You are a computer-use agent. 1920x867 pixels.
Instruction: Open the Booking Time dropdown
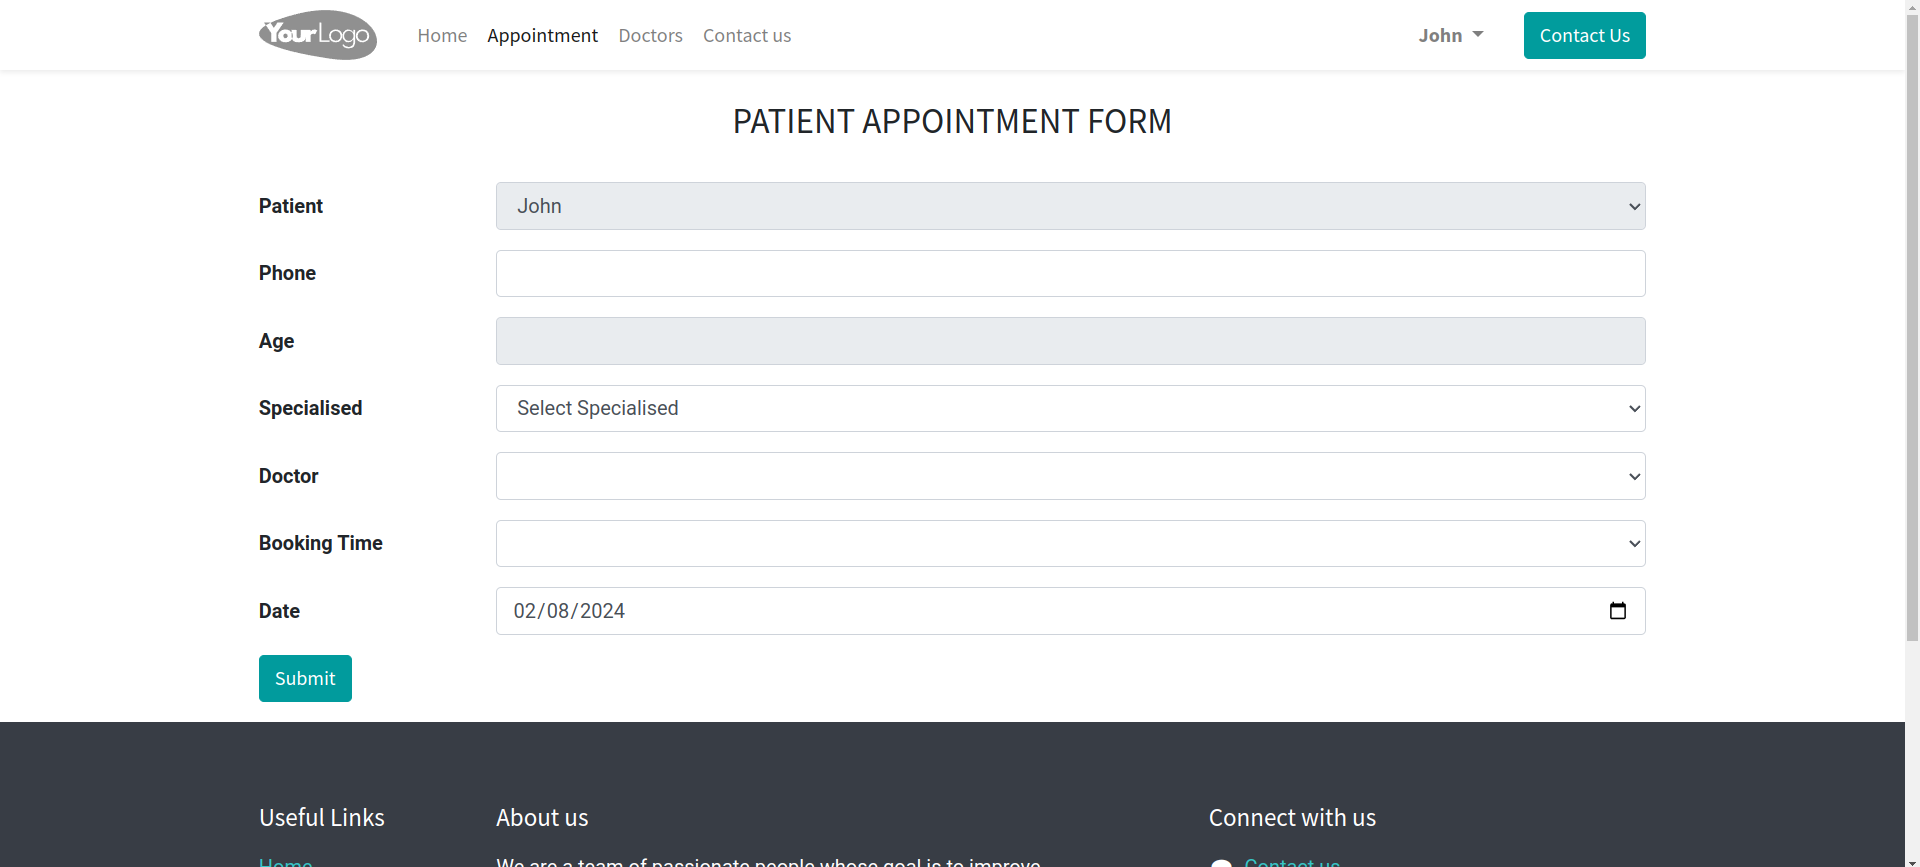tap(1070, 543)
